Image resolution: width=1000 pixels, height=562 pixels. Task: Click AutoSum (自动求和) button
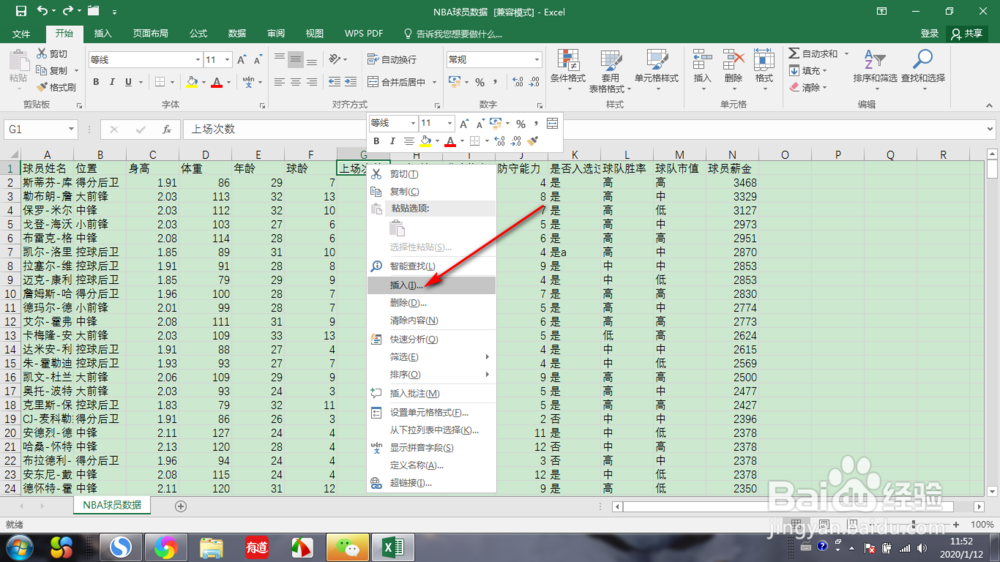[x=814, y=54]
